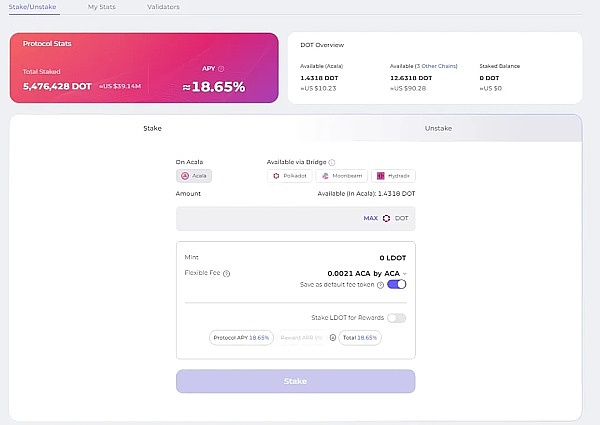Click the Polkadot logo icon
The image size is (600, 425).
[276, 176]
